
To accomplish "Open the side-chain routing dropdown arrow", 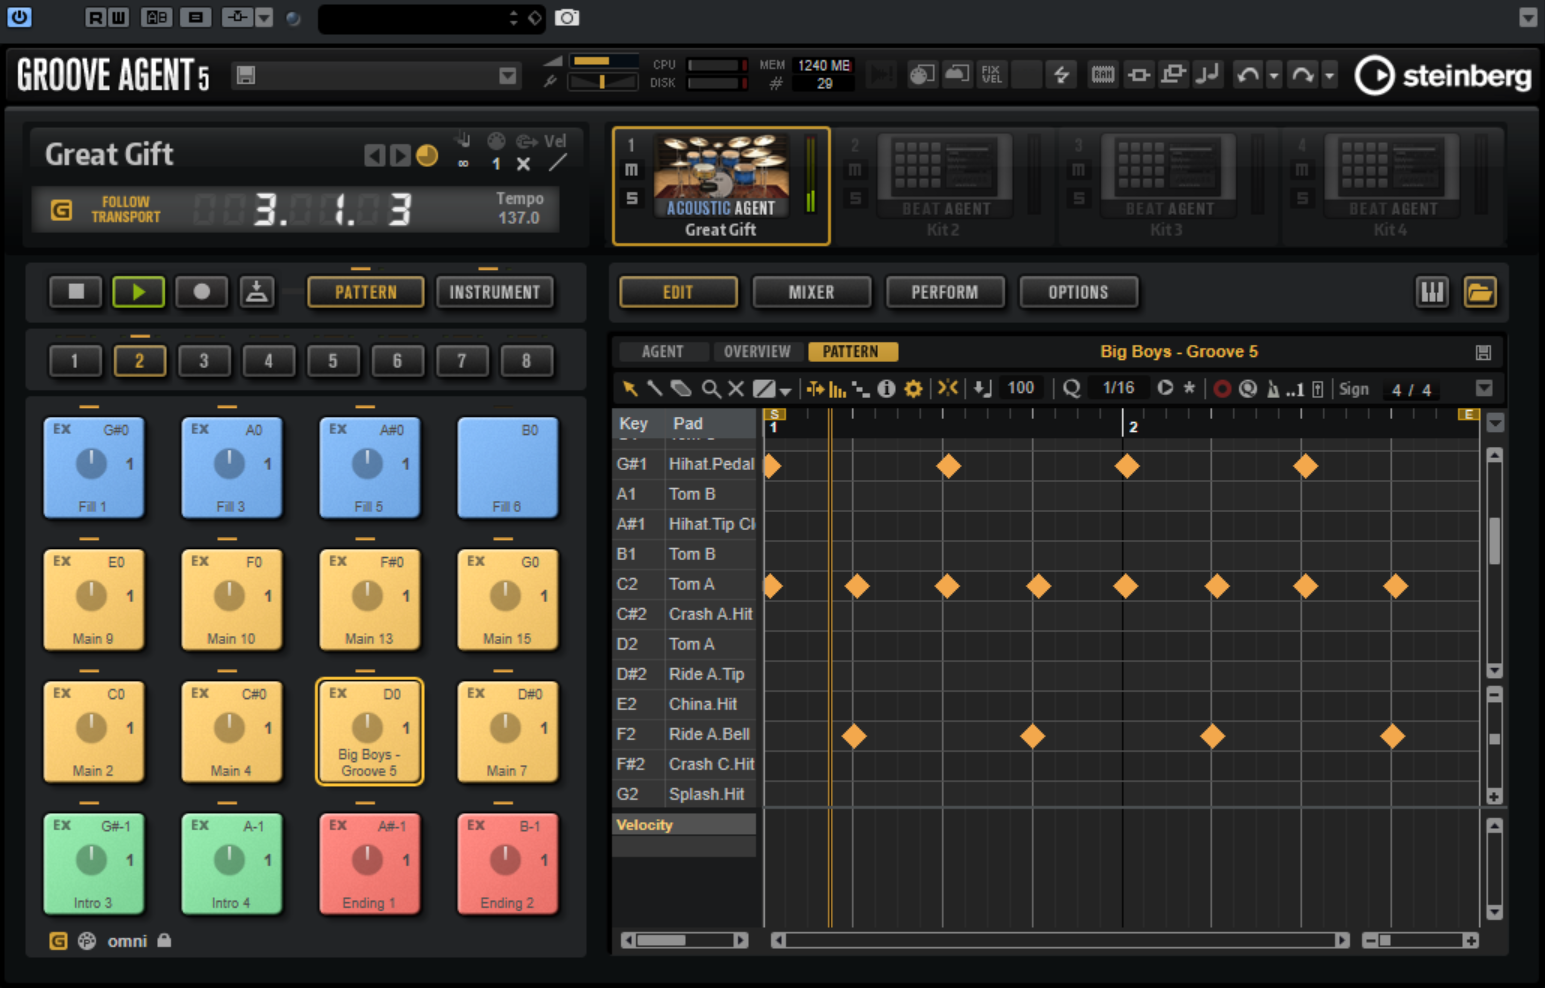I will click(x=264, y=17).
